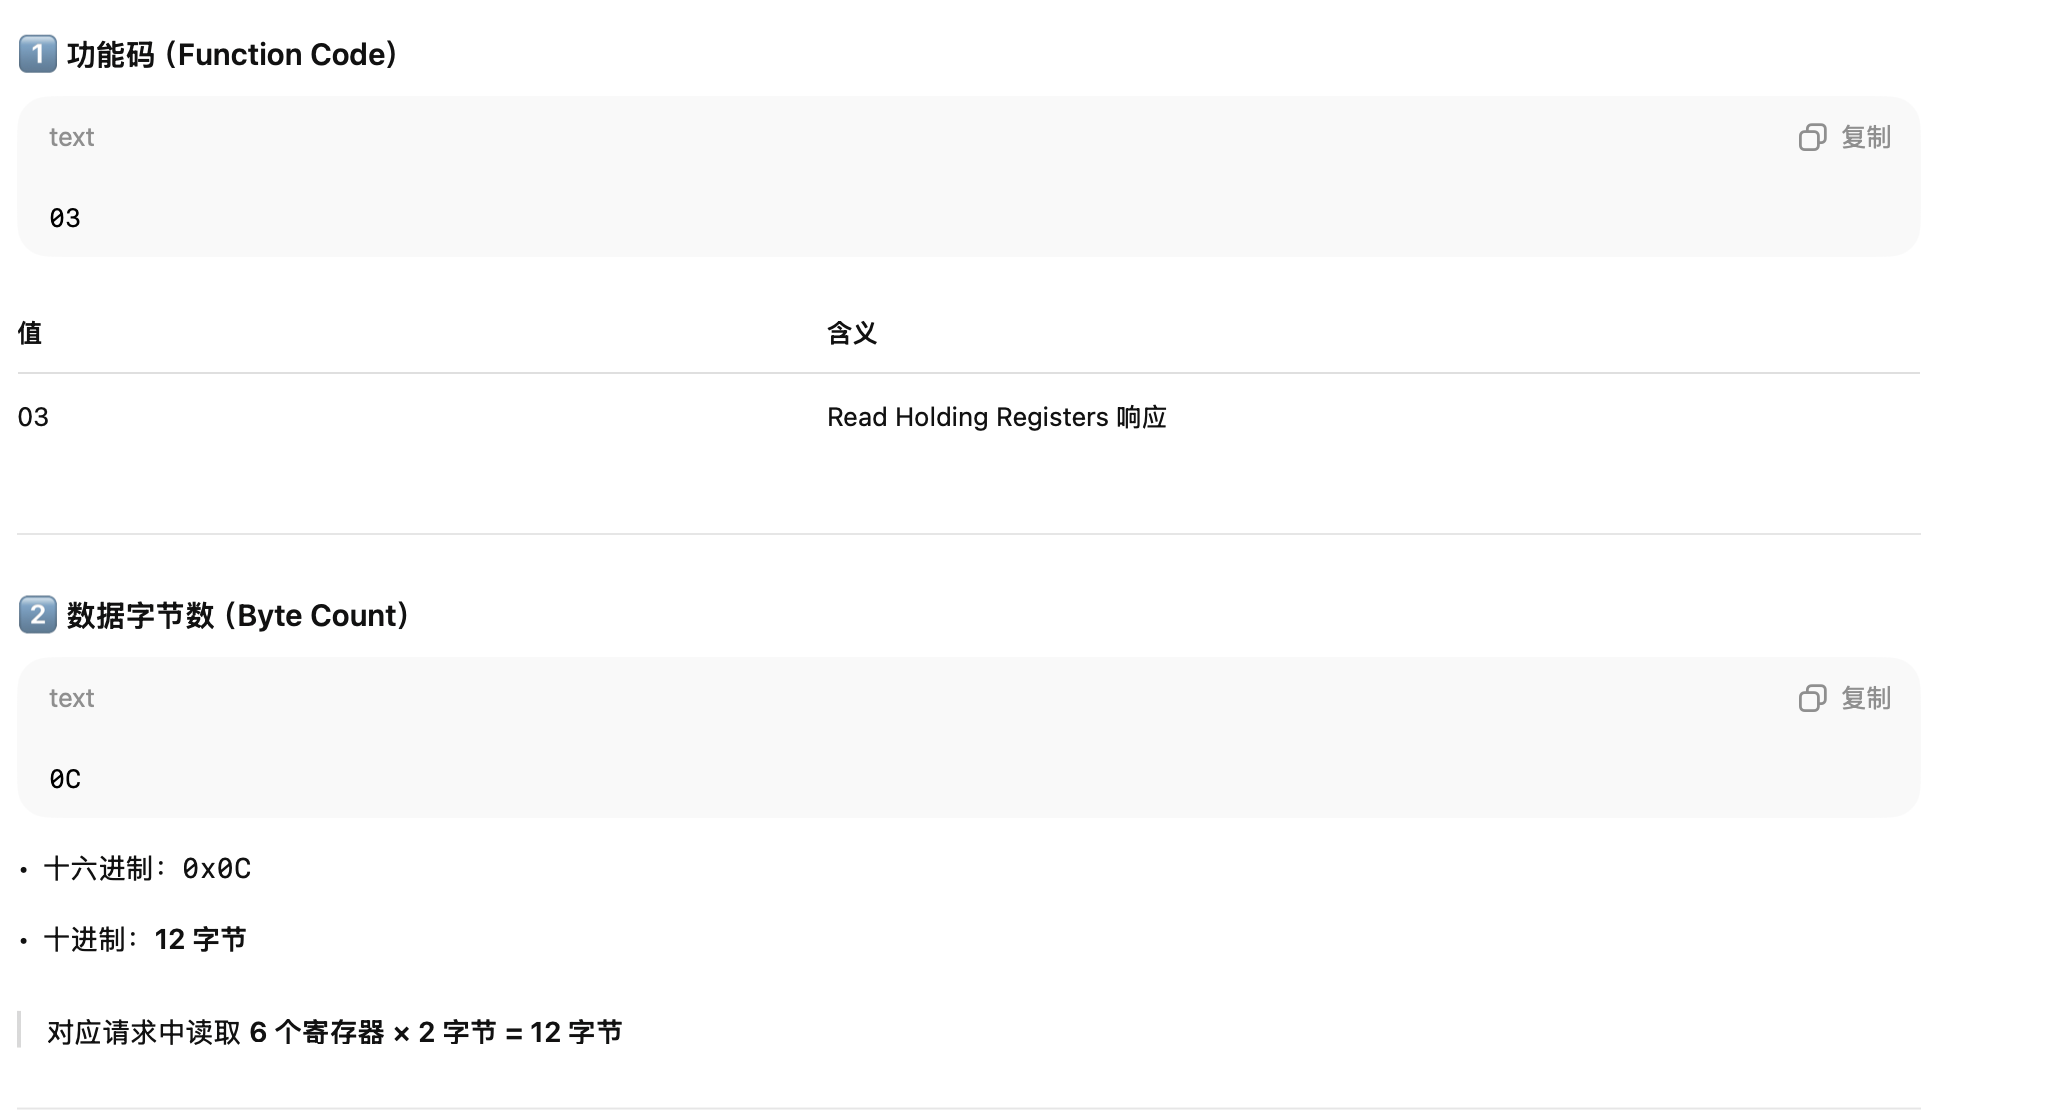
Task: Click the 数据字节数 (Byte Count) heading
Action: pos(239,615)
